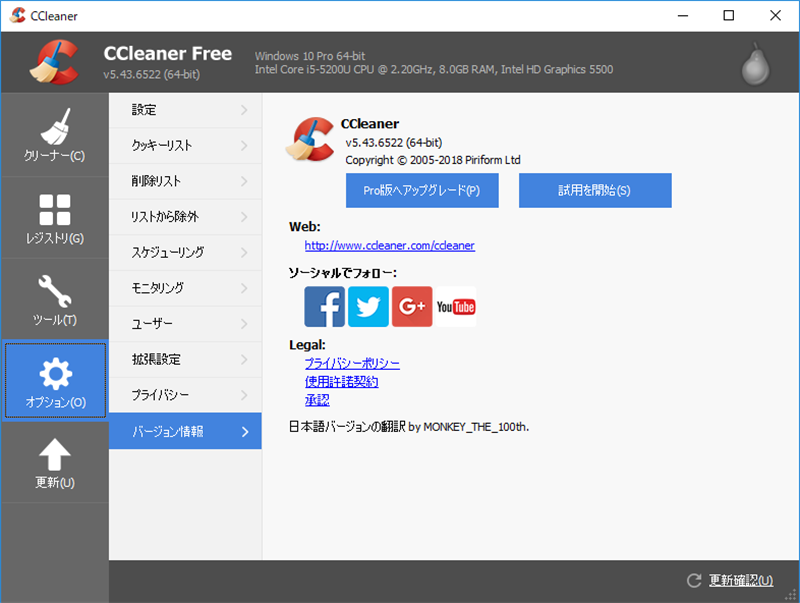Follow CCleaner on Twitter

tap(368, 306)
